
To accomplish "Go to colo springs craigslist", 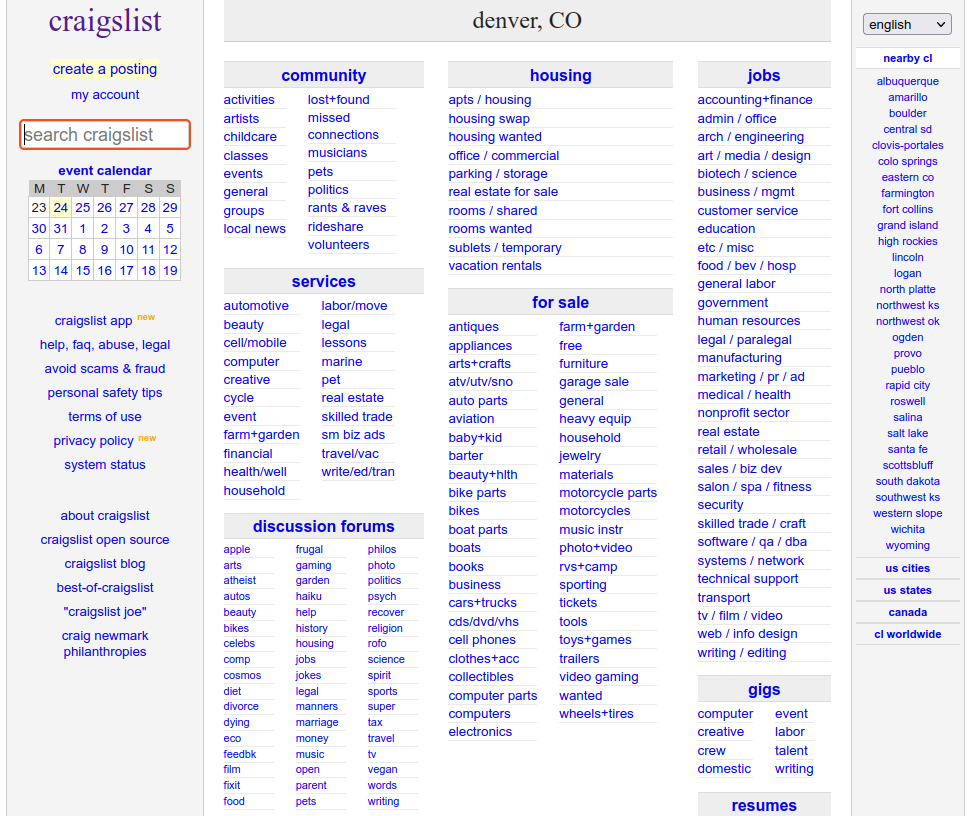I will (x=907, y=161).
